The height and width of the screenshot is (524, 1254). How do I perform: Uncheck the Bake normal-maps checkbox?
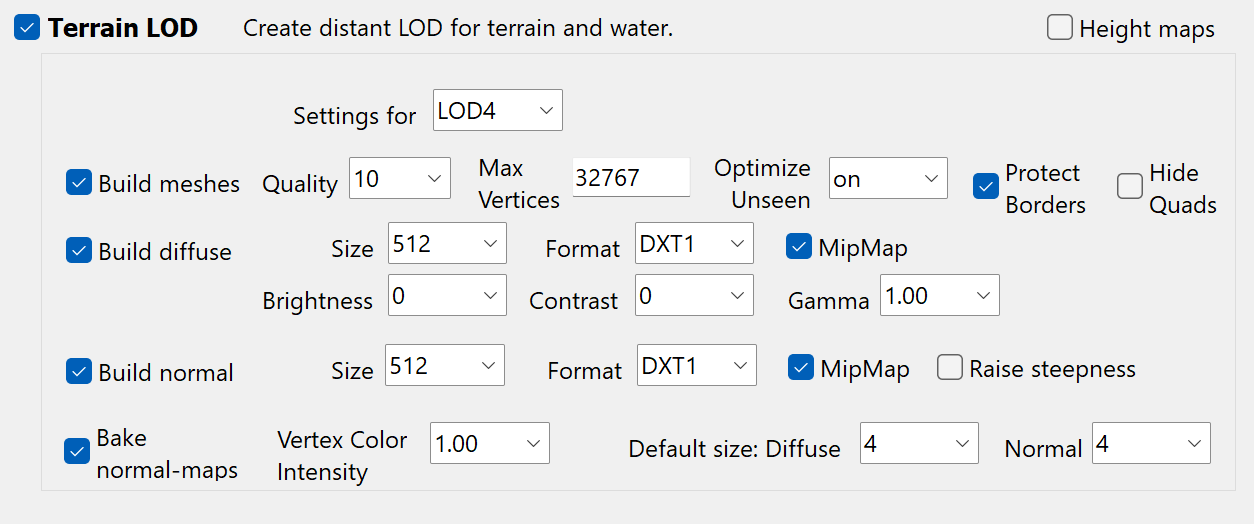tap(77, 451)
